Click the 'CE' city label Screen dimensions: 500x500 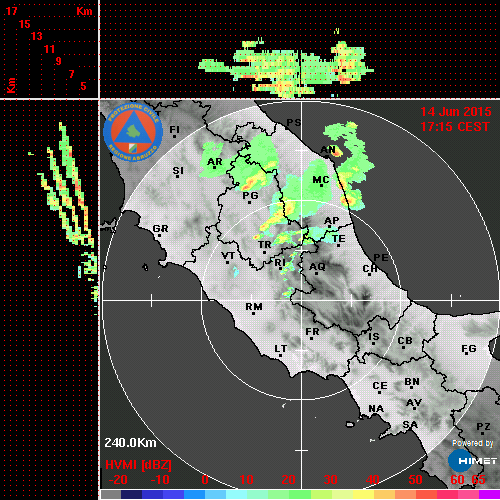coord(380,386)
